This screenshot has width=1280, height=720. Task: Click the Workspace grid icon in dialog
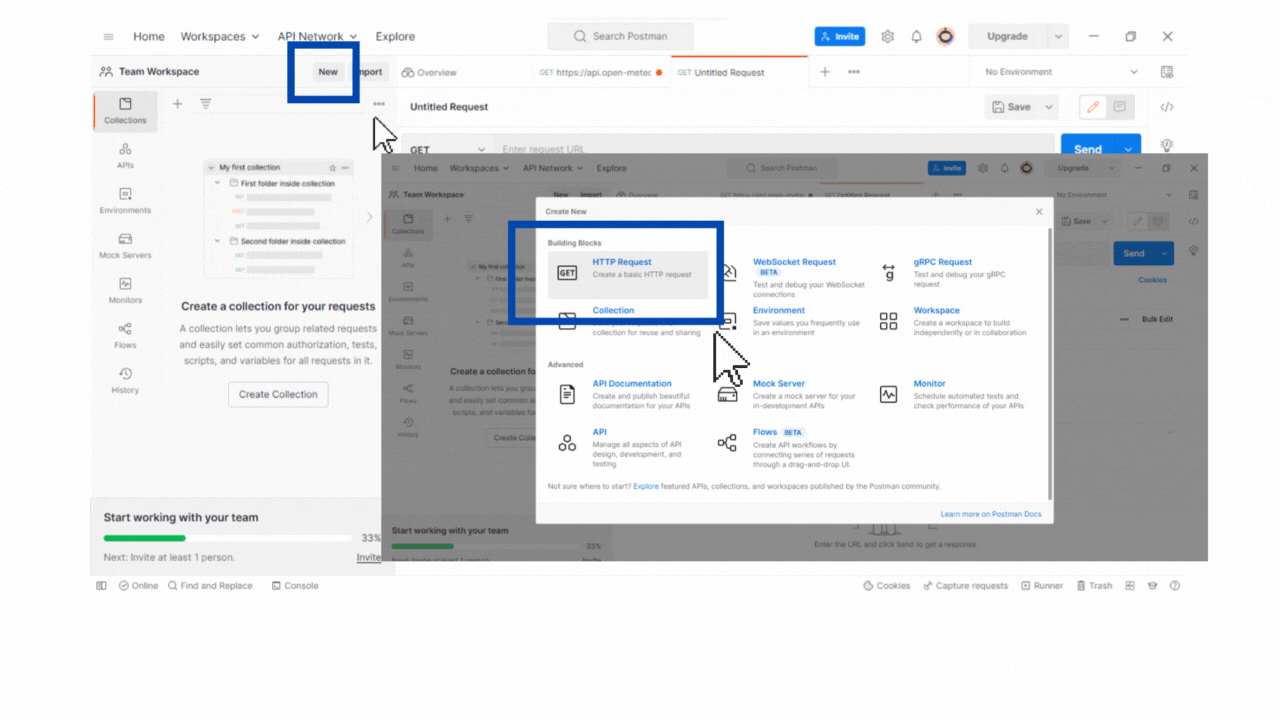pyautogui.click(x=888, y=321)
